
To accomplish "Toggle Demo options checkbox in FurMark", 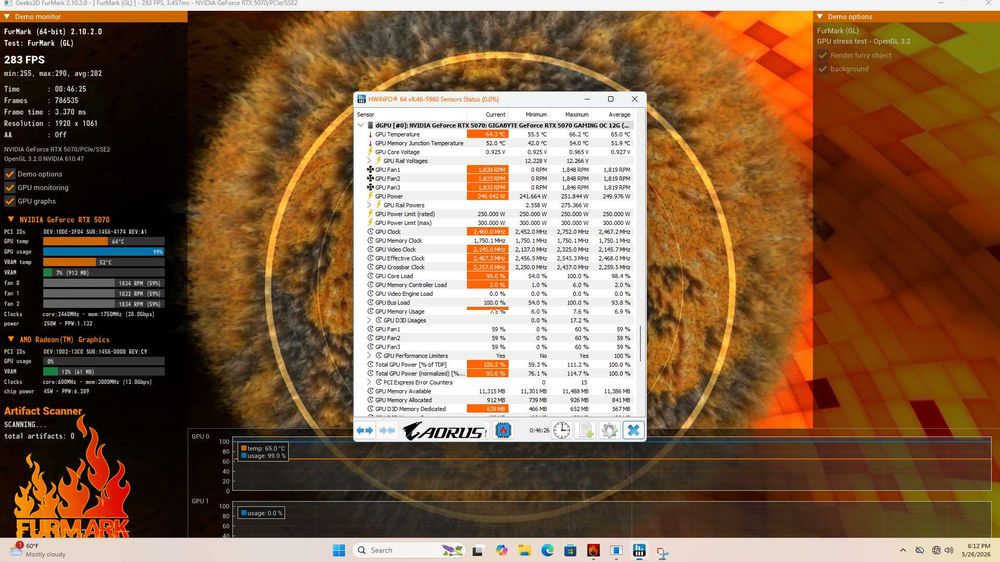I will [x=10, y=174].
